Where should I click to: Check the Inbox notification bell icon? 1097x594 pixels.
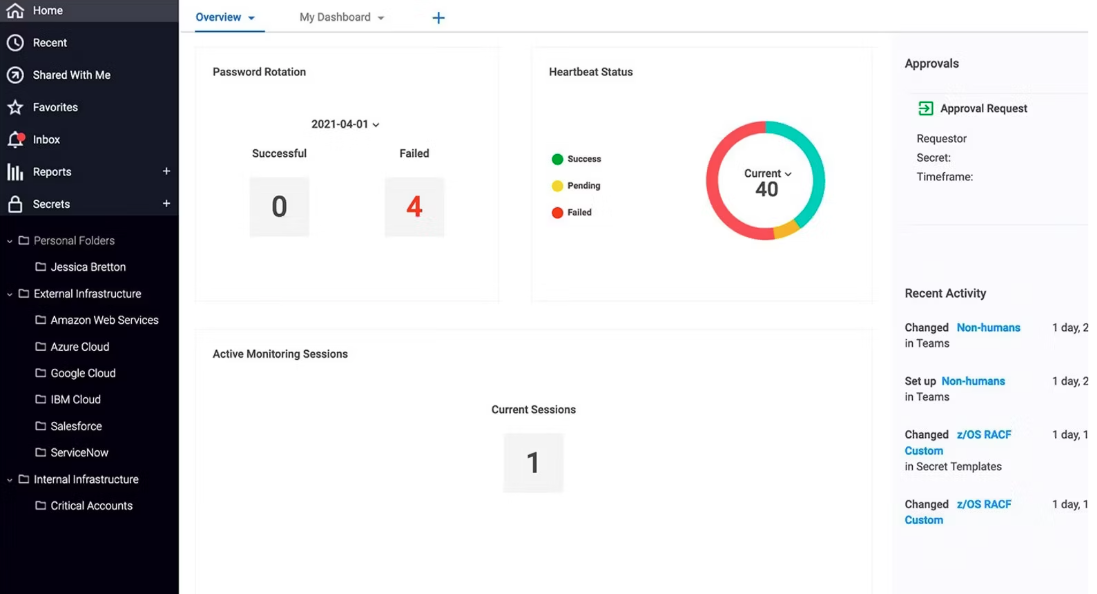tap(14, 139)
